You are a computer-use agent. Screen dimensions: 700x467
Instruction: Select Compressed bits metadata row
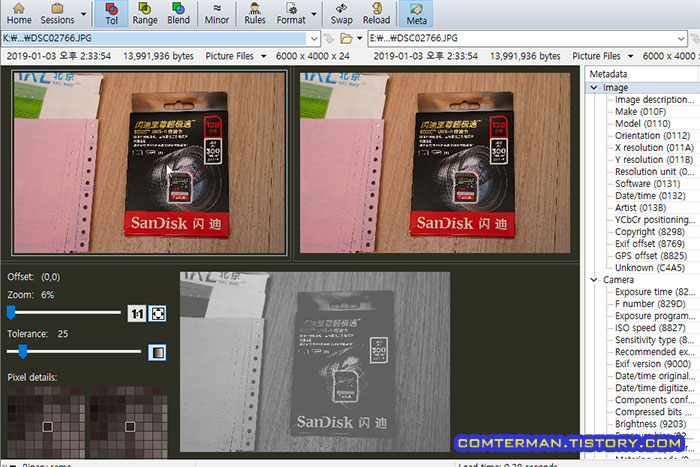pos(653,412)
